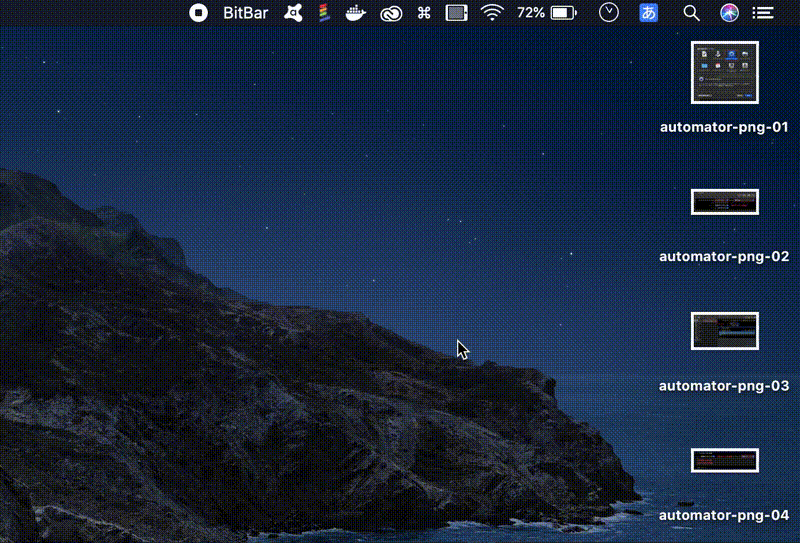Select the automator-png-04 file thumbnail
This screenshot has width=800, height=543.
(x=725, y=460)
